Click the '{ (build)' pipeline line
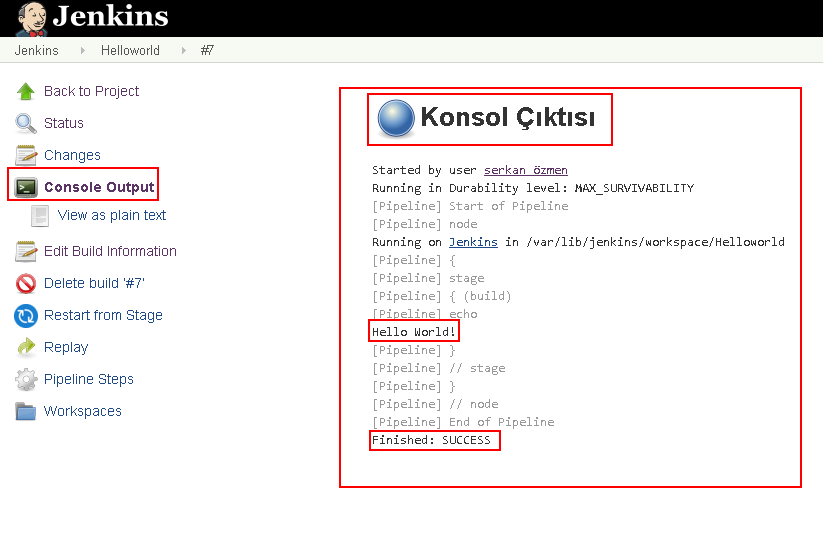Image resolution: width=823 pixels, height=542 pixels. tap(441, 296)
